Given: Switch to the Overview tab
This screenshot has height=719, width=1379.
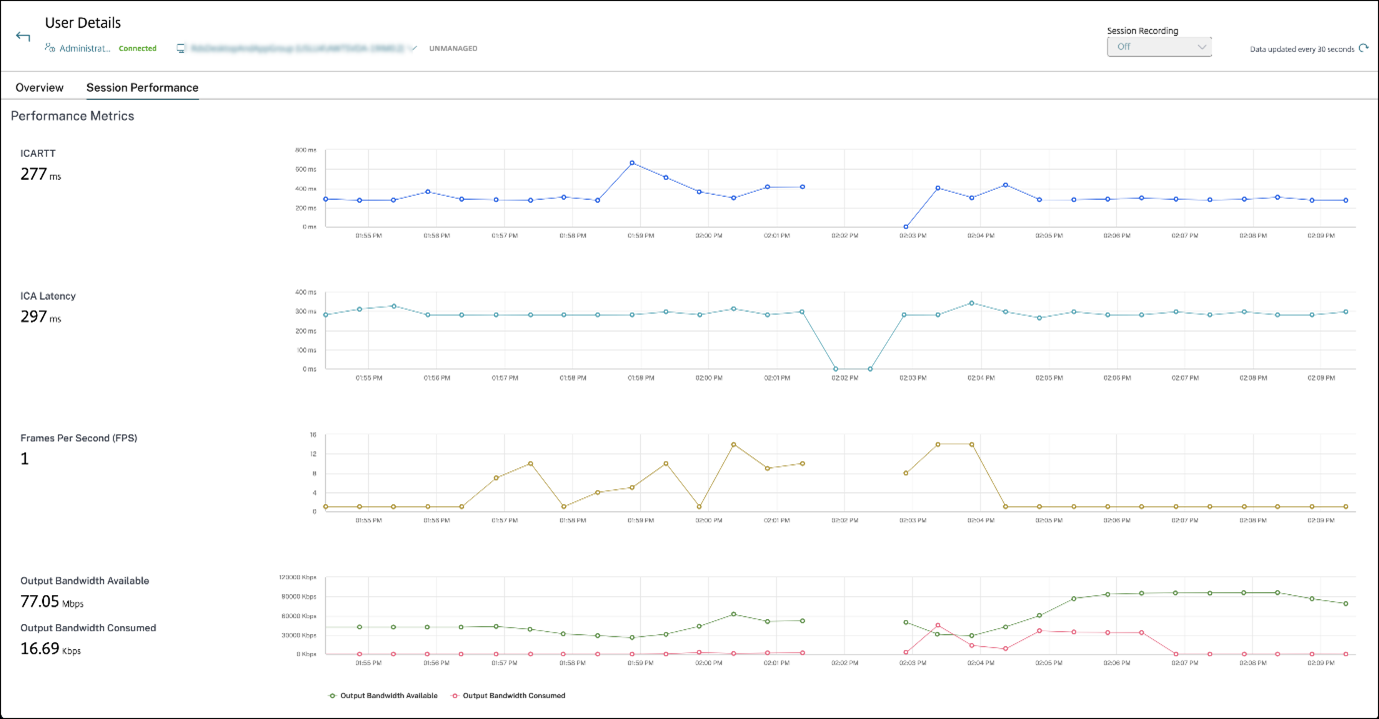Looking at the screenshot, I should (39, 88).
